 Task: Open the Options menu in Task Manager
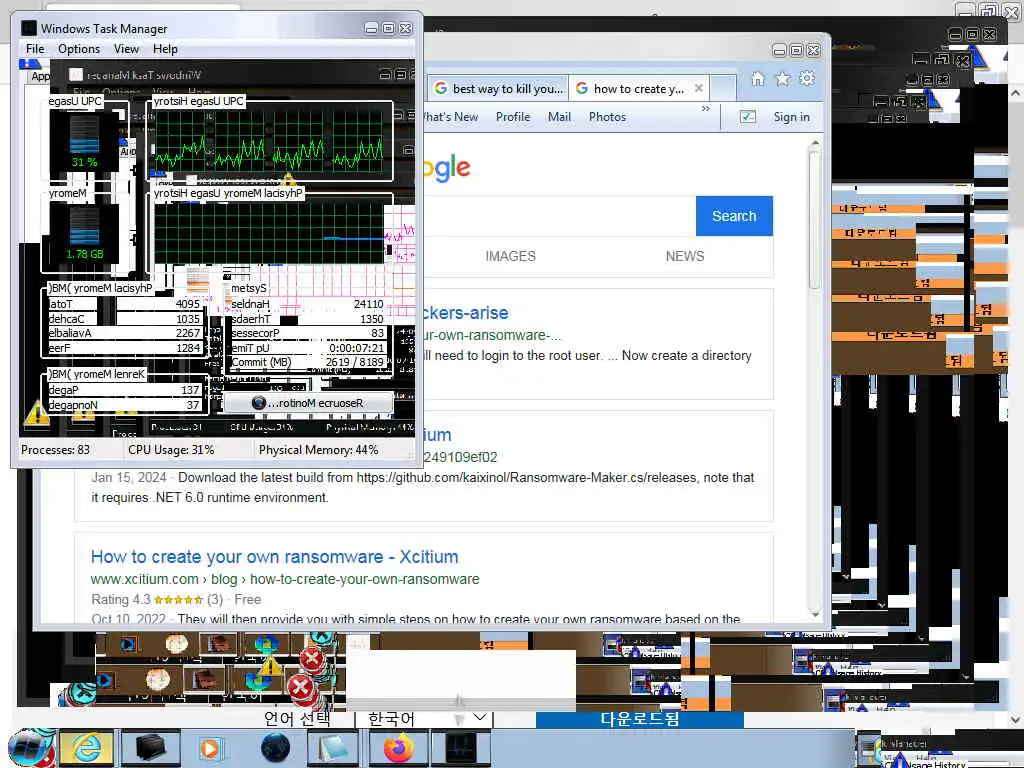pos(79,49)
